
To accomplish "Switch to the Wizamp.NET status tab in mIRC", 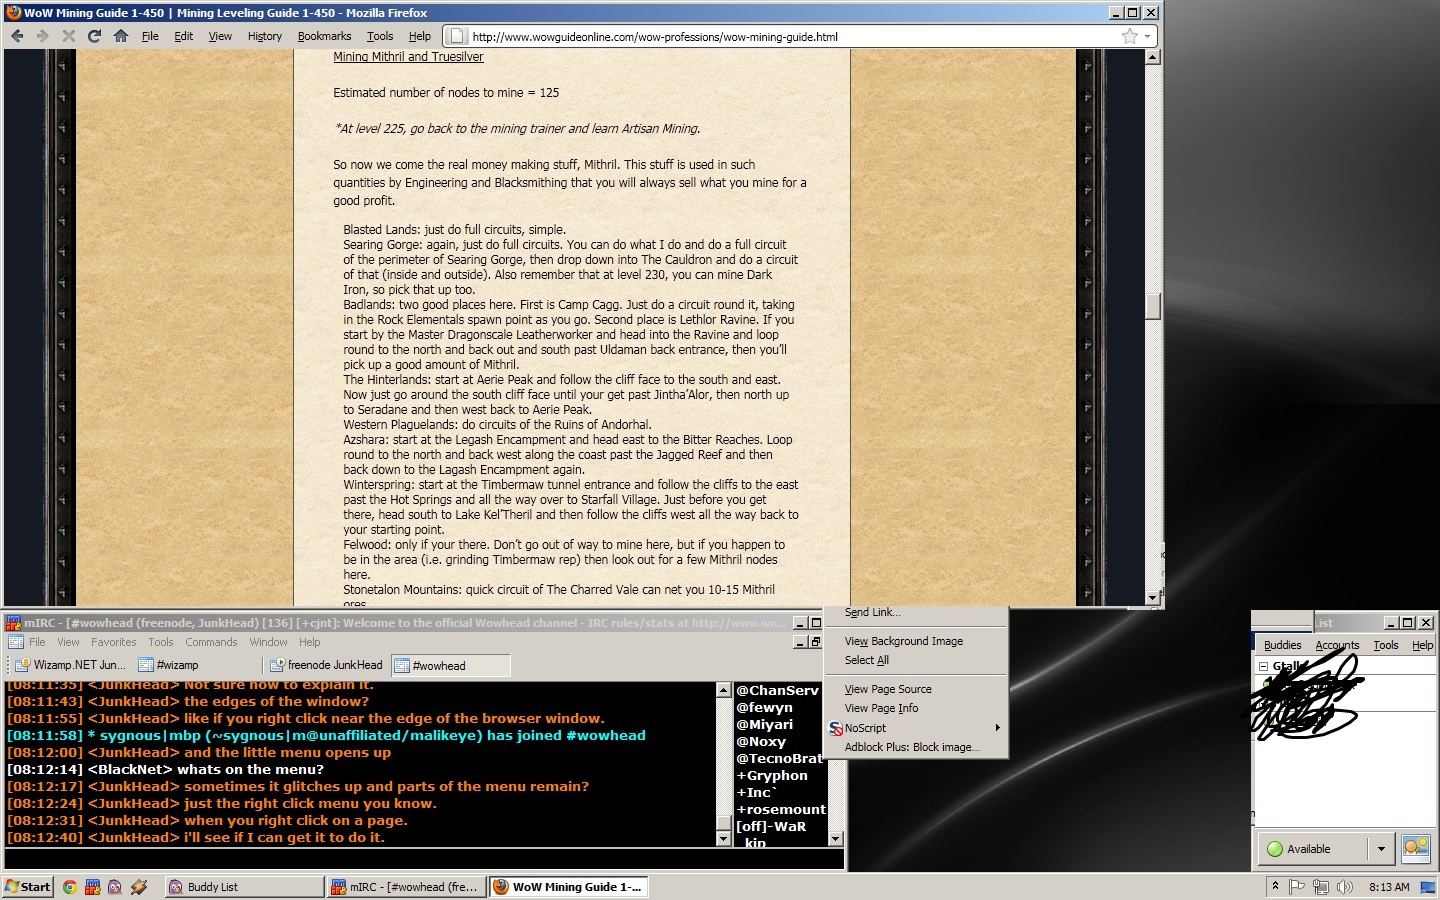I will click(70, 665).
